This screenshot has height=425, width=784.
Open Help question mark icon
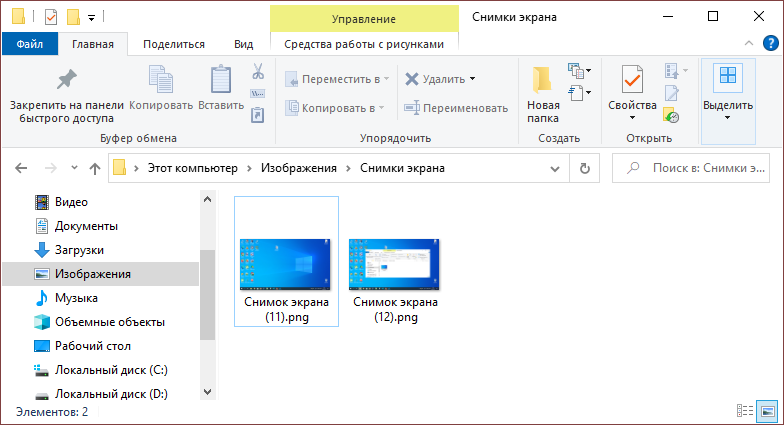pos(770,44)
